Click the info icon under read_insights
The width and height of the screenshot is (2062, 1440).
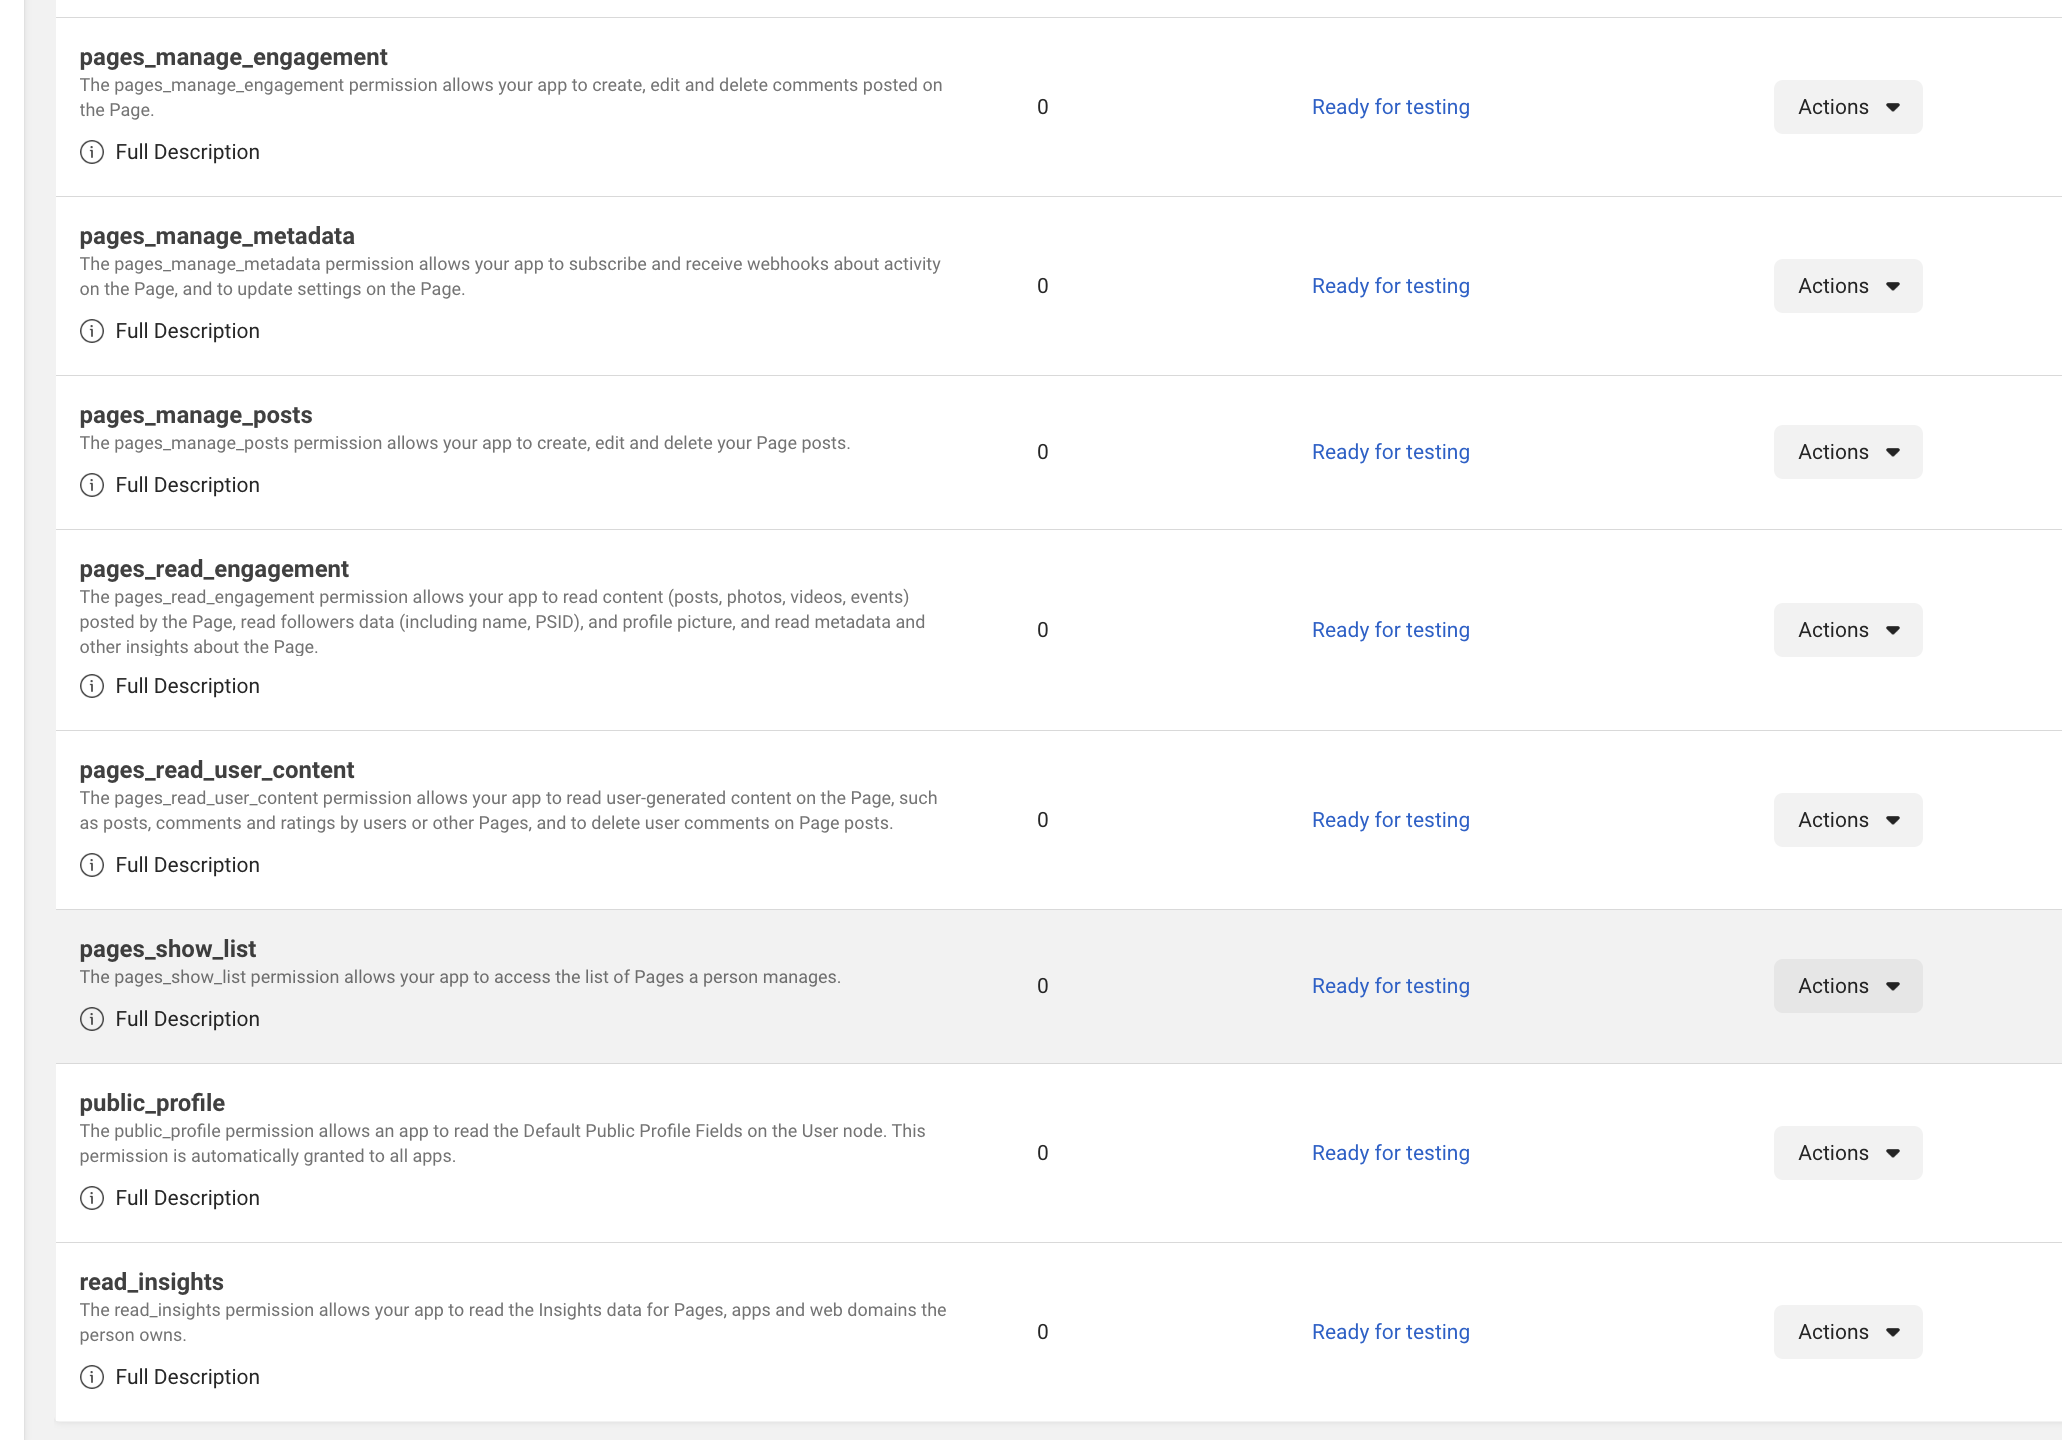[92, 1377]
